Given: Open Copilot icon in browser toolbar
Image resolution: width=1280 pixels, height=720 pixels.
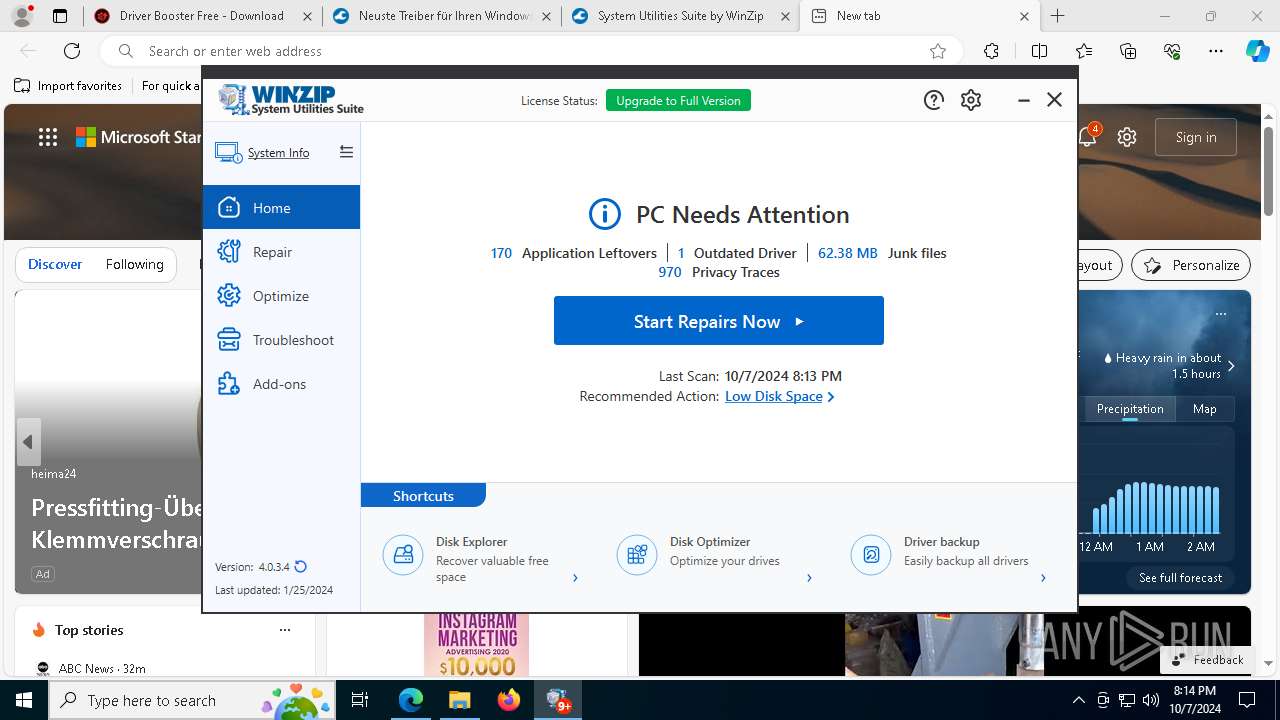Looking at the screenshot, I should [x=1258, y=51].
